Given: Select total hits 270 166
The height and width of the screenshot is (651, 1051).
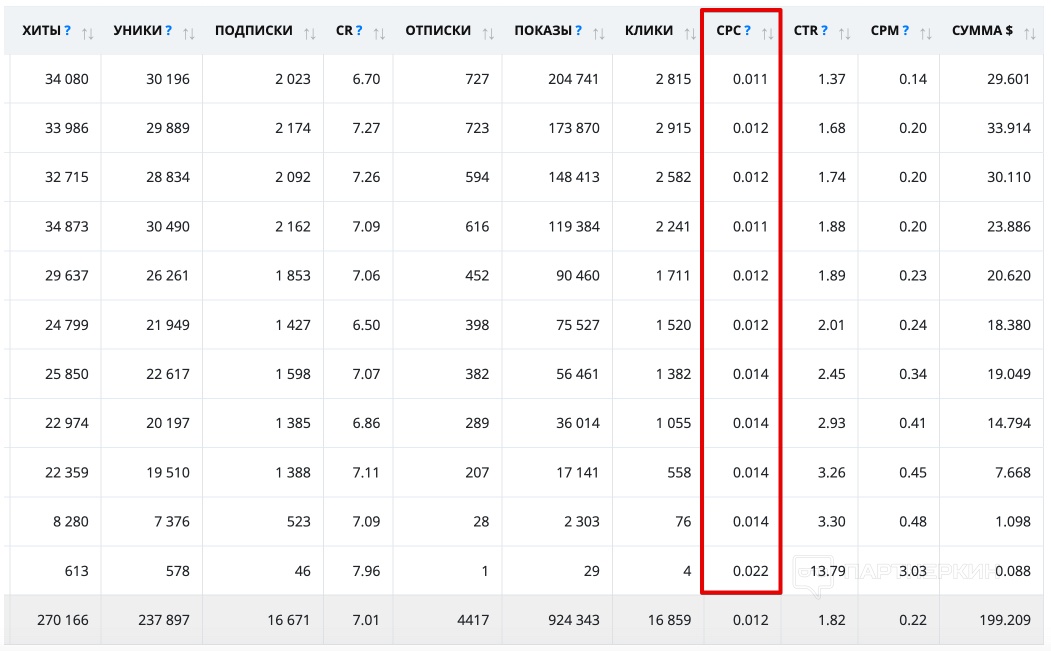Looking at the screenshot, I should (62, 620).
